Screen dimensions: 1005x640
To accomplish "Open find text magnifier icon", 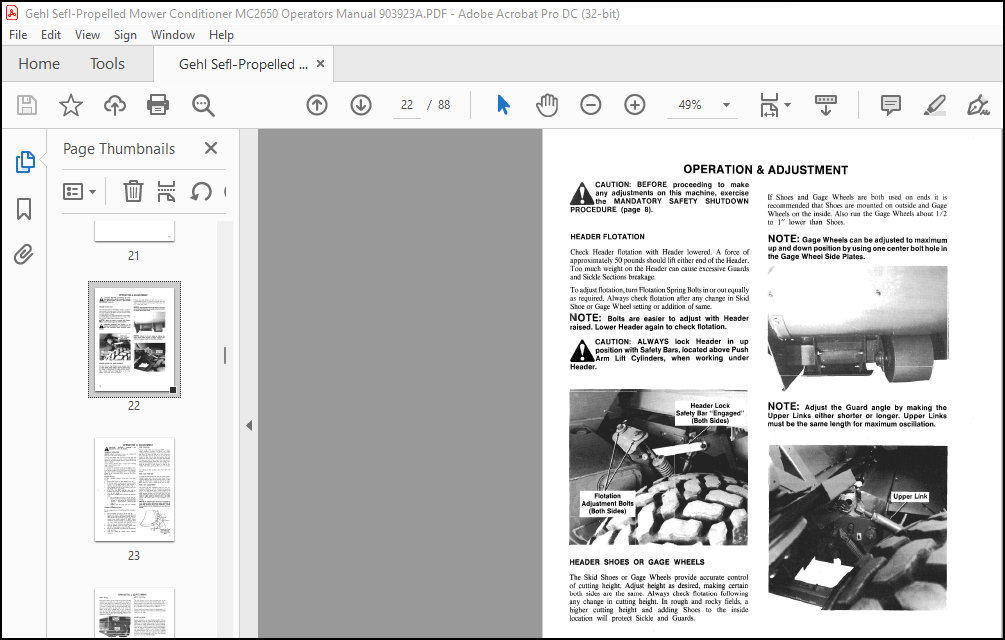I will [203, 105].
